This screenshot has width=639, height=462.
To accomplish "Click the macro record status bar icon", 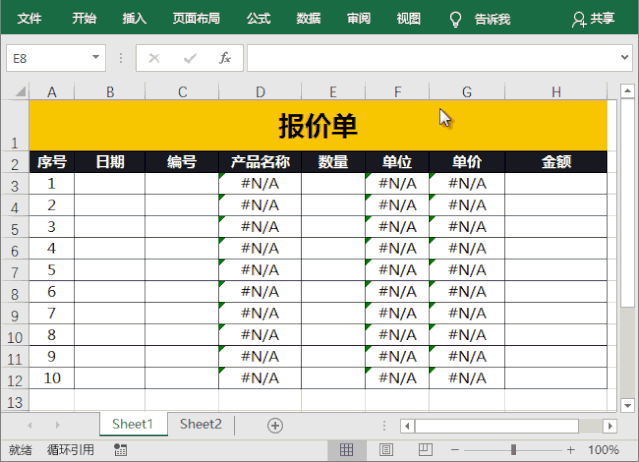I will (120, 450).
